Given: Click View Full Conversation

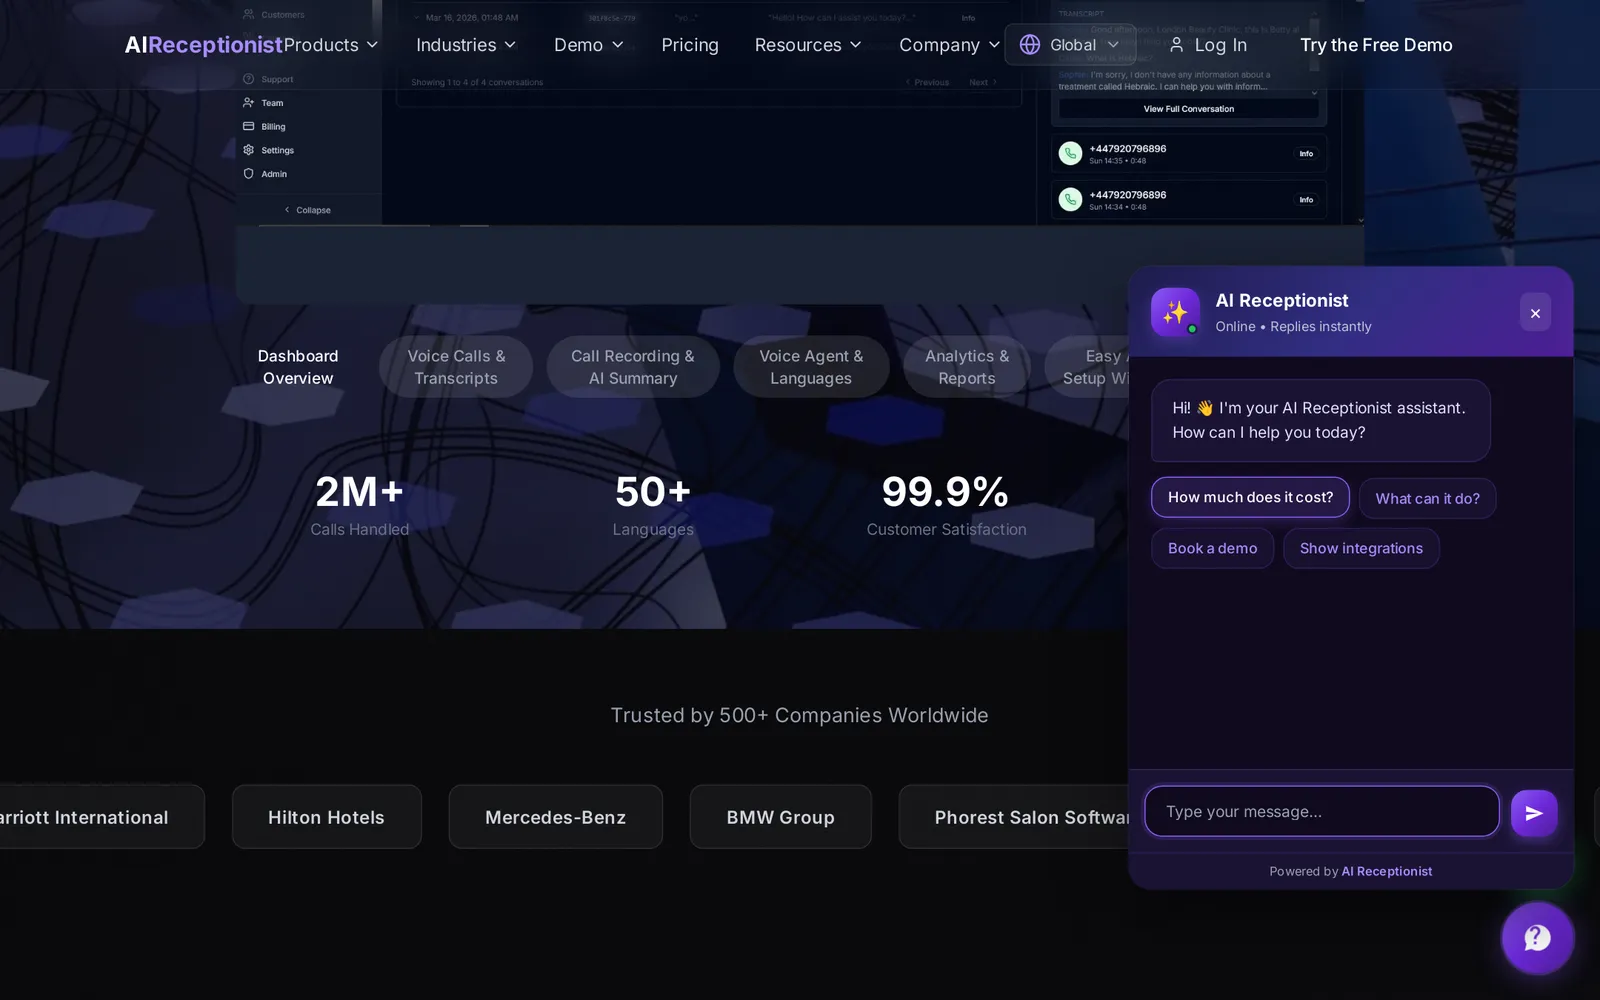Looking at the screenshot, I should coord(1189,109).
